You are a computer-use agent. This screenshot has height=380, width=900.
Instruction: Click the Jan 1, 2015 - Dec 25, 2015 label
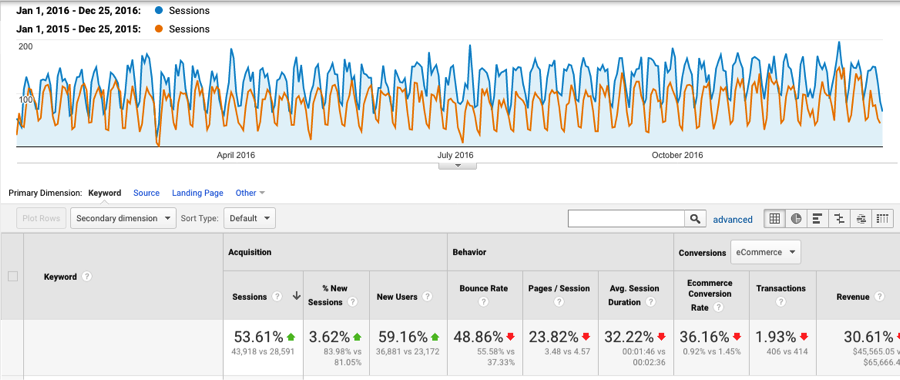click(x=79, y=29)
